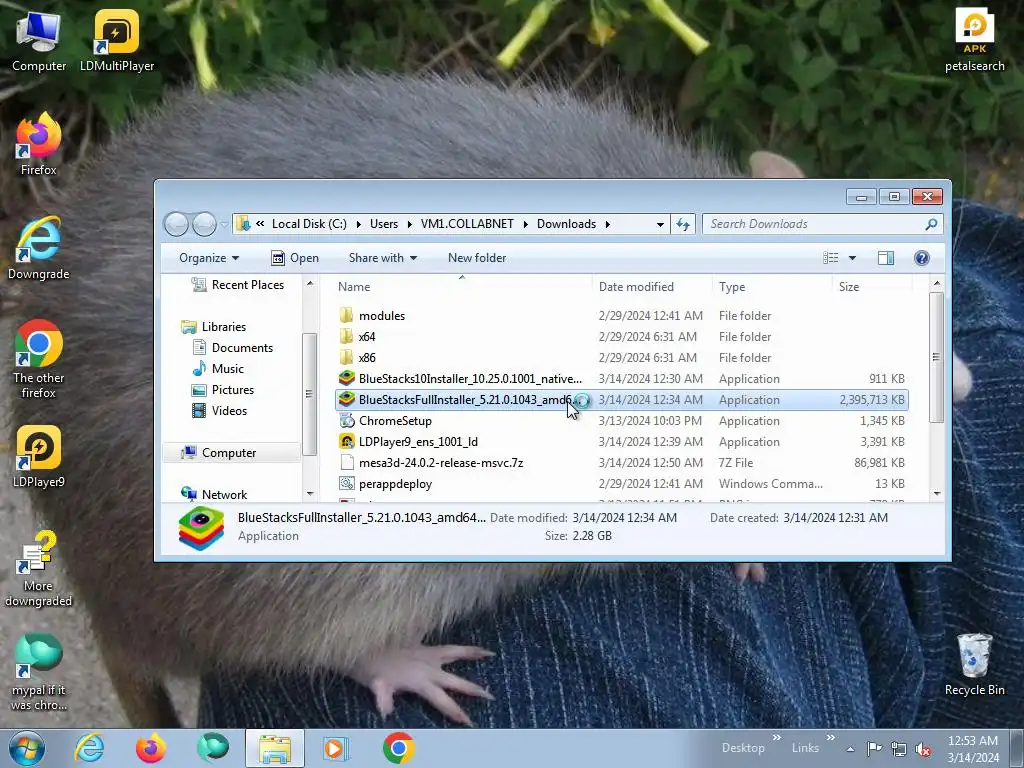Open the Computer desktop icon

tap(39, 42)
